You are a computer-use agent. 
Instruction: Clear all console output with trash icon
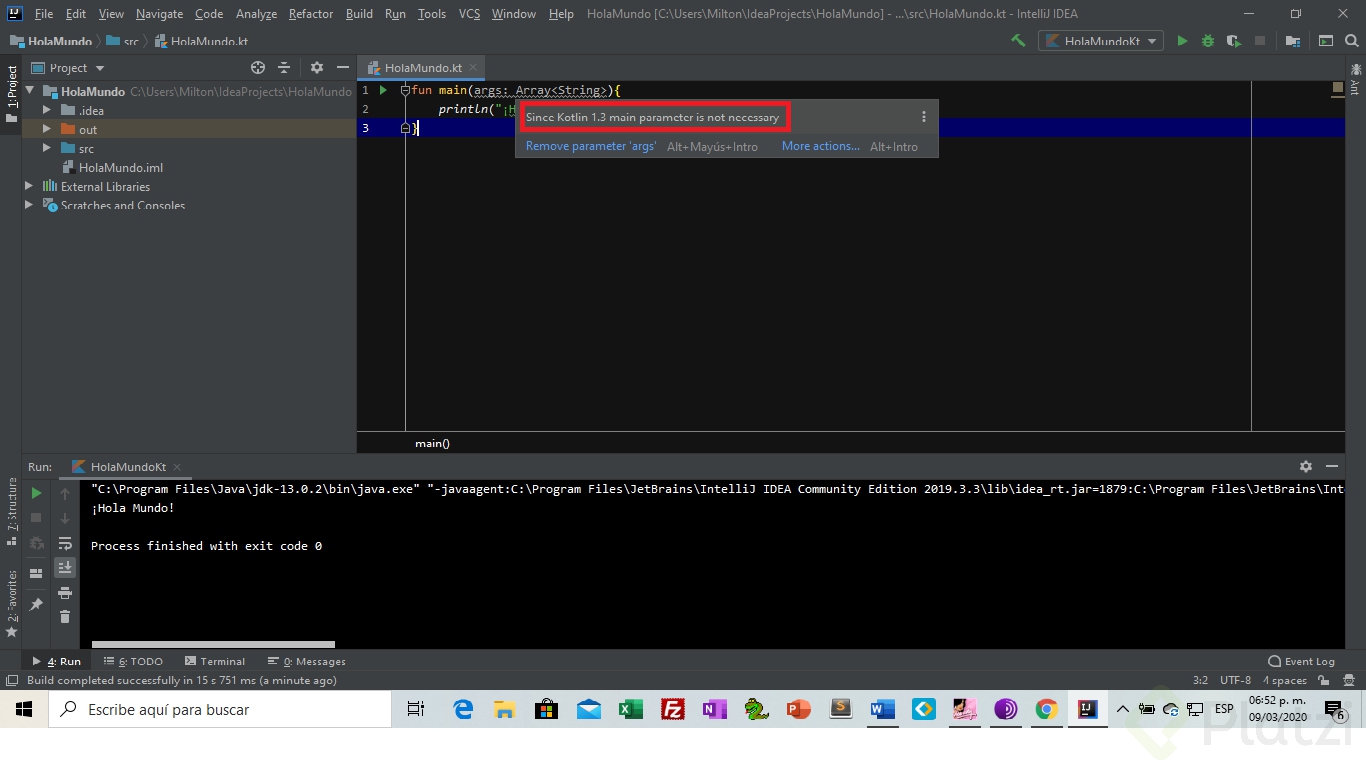(x=65, y=617)
